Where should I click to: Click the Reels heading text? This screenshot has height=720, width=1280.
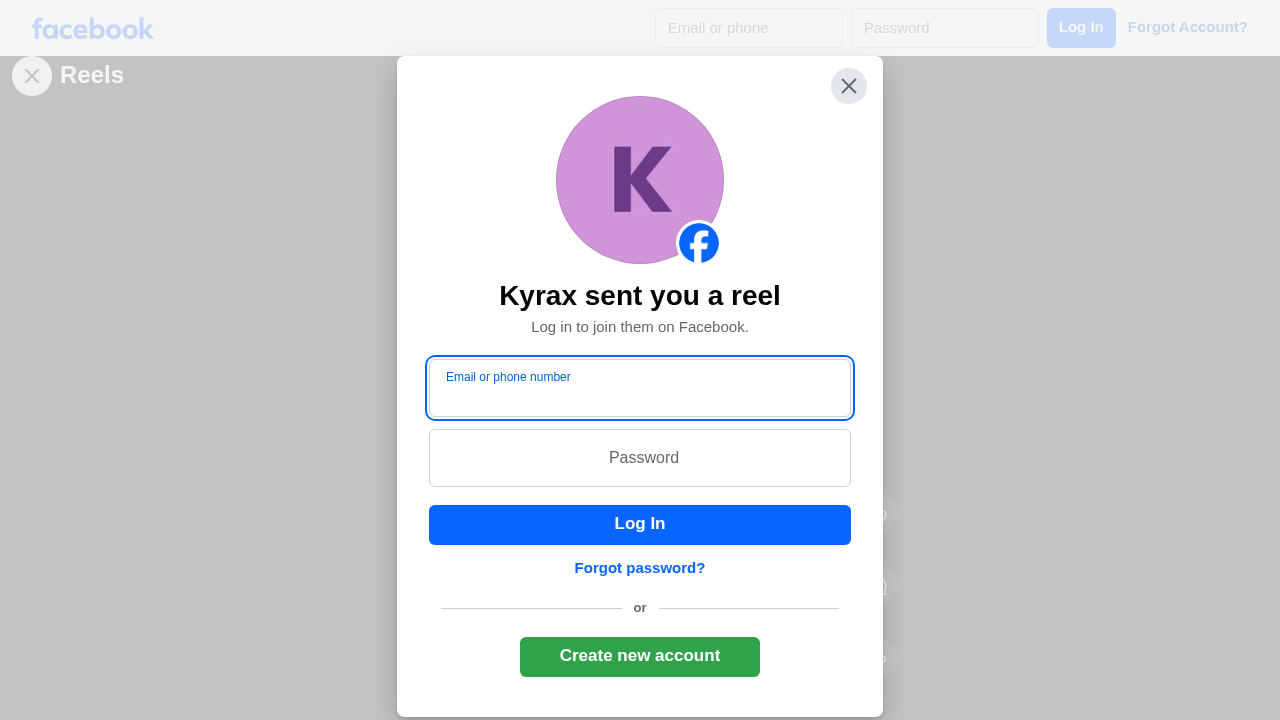pos(92,75)
